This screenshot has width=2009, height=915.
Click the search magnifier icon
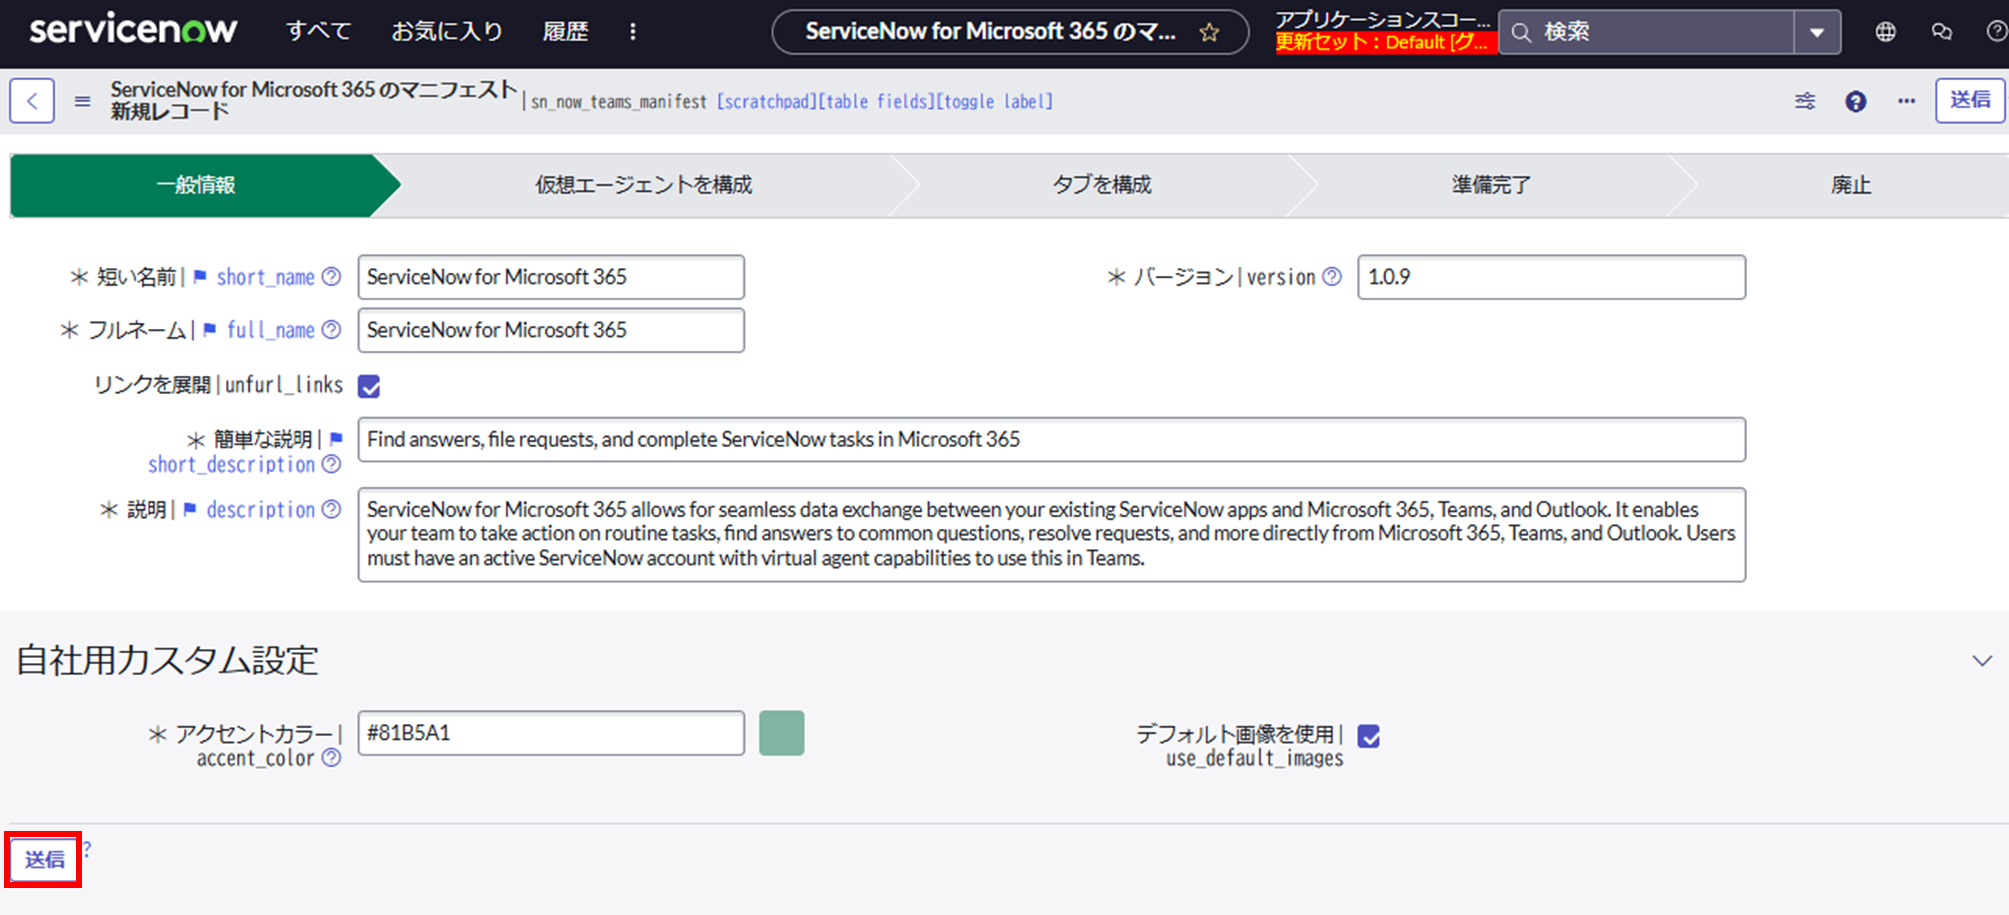click(x=1521, y=32)
